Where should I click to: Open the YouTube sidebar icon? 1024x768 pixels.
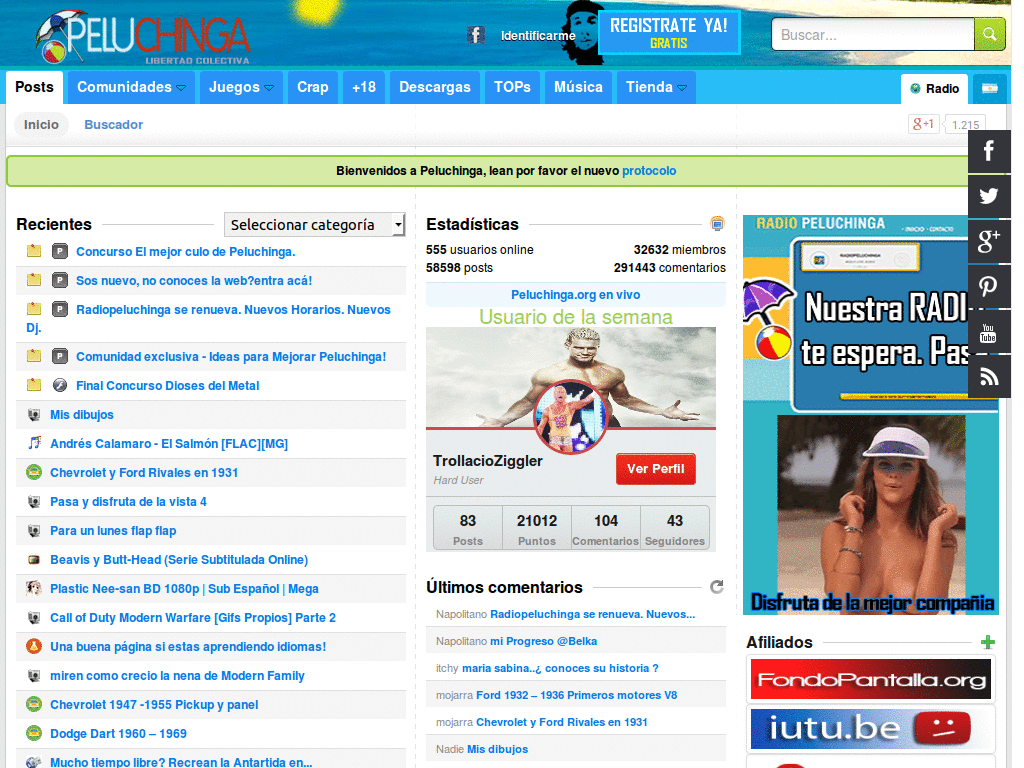(989, 332)
